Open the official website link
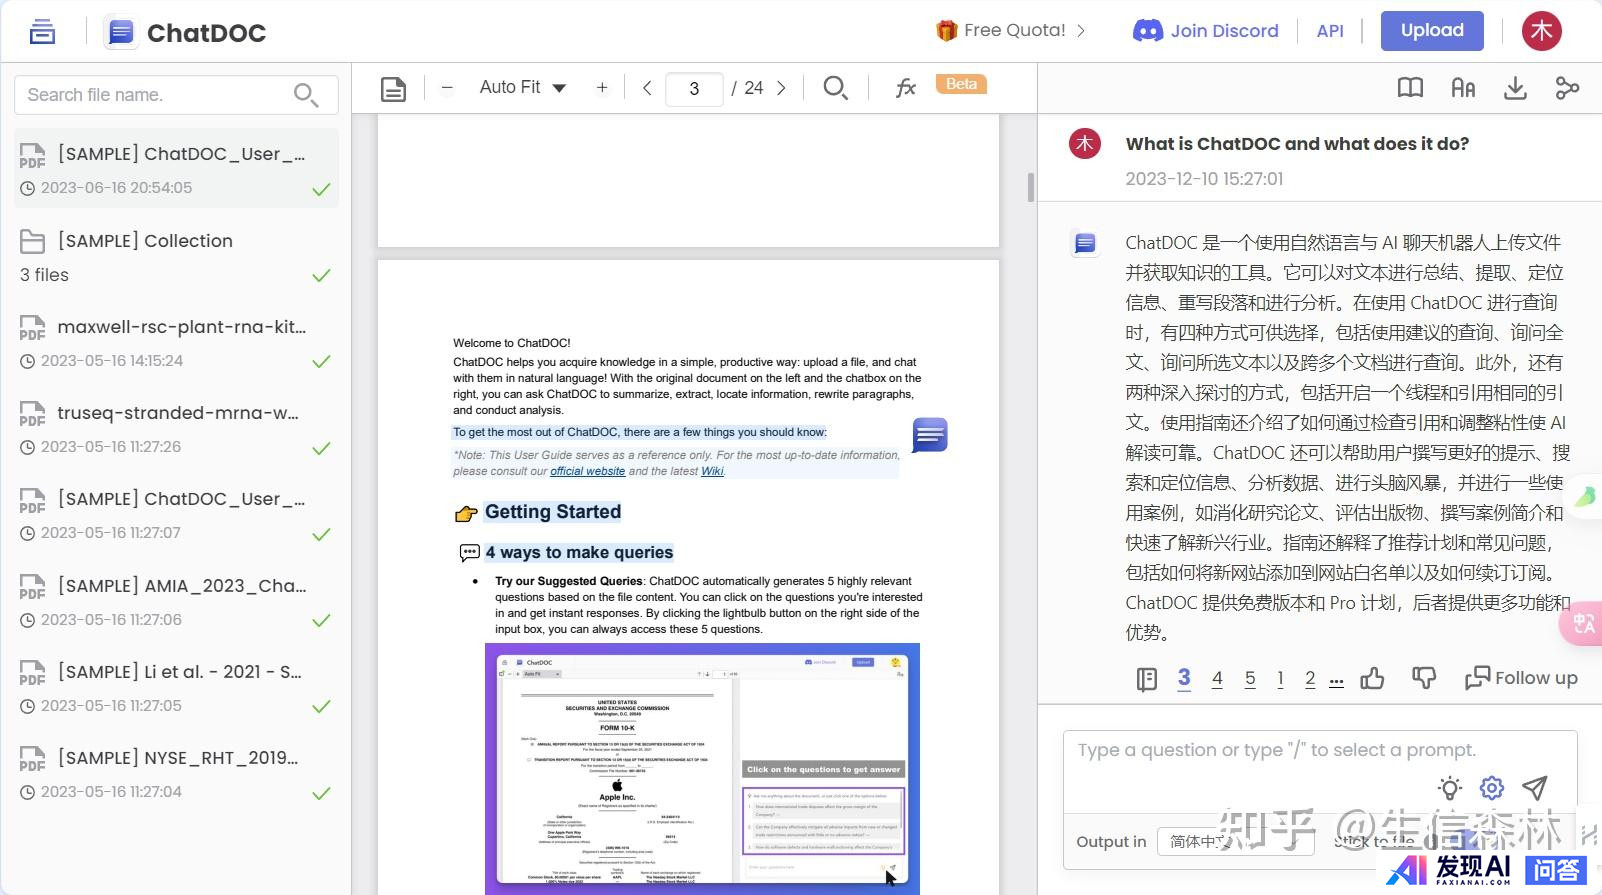Image resolution: width=1602 pixels, height=895 pixels. 587,471
